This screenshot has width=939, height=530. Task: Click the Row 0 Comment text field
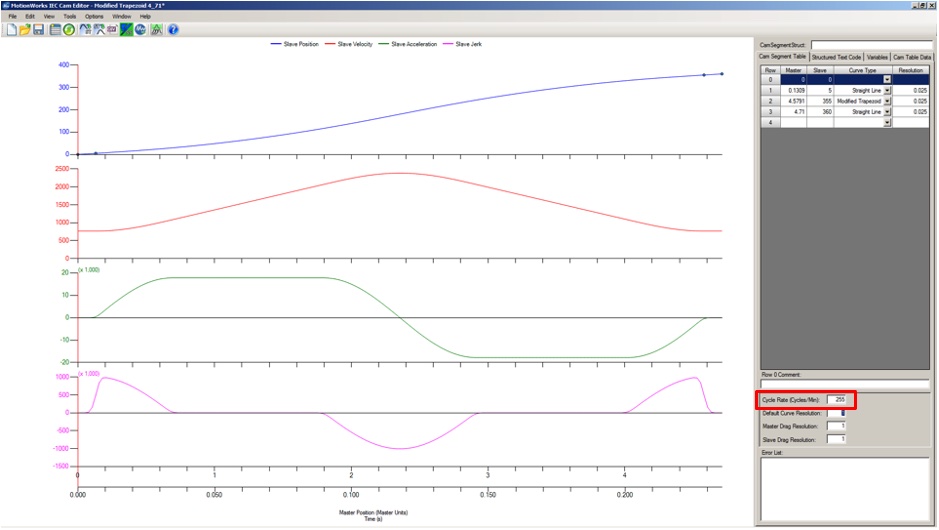pyautogui.click(x=844, y=384)
